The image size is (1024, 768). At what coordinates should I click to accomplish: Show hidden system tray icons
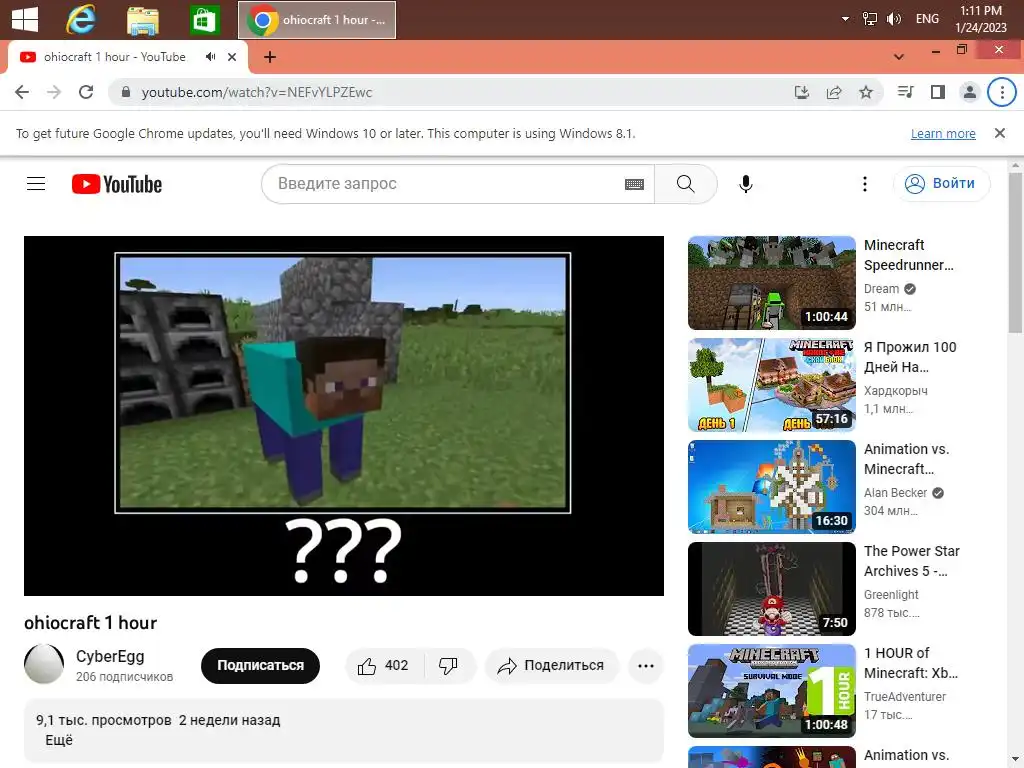click(x=845, y=19)
